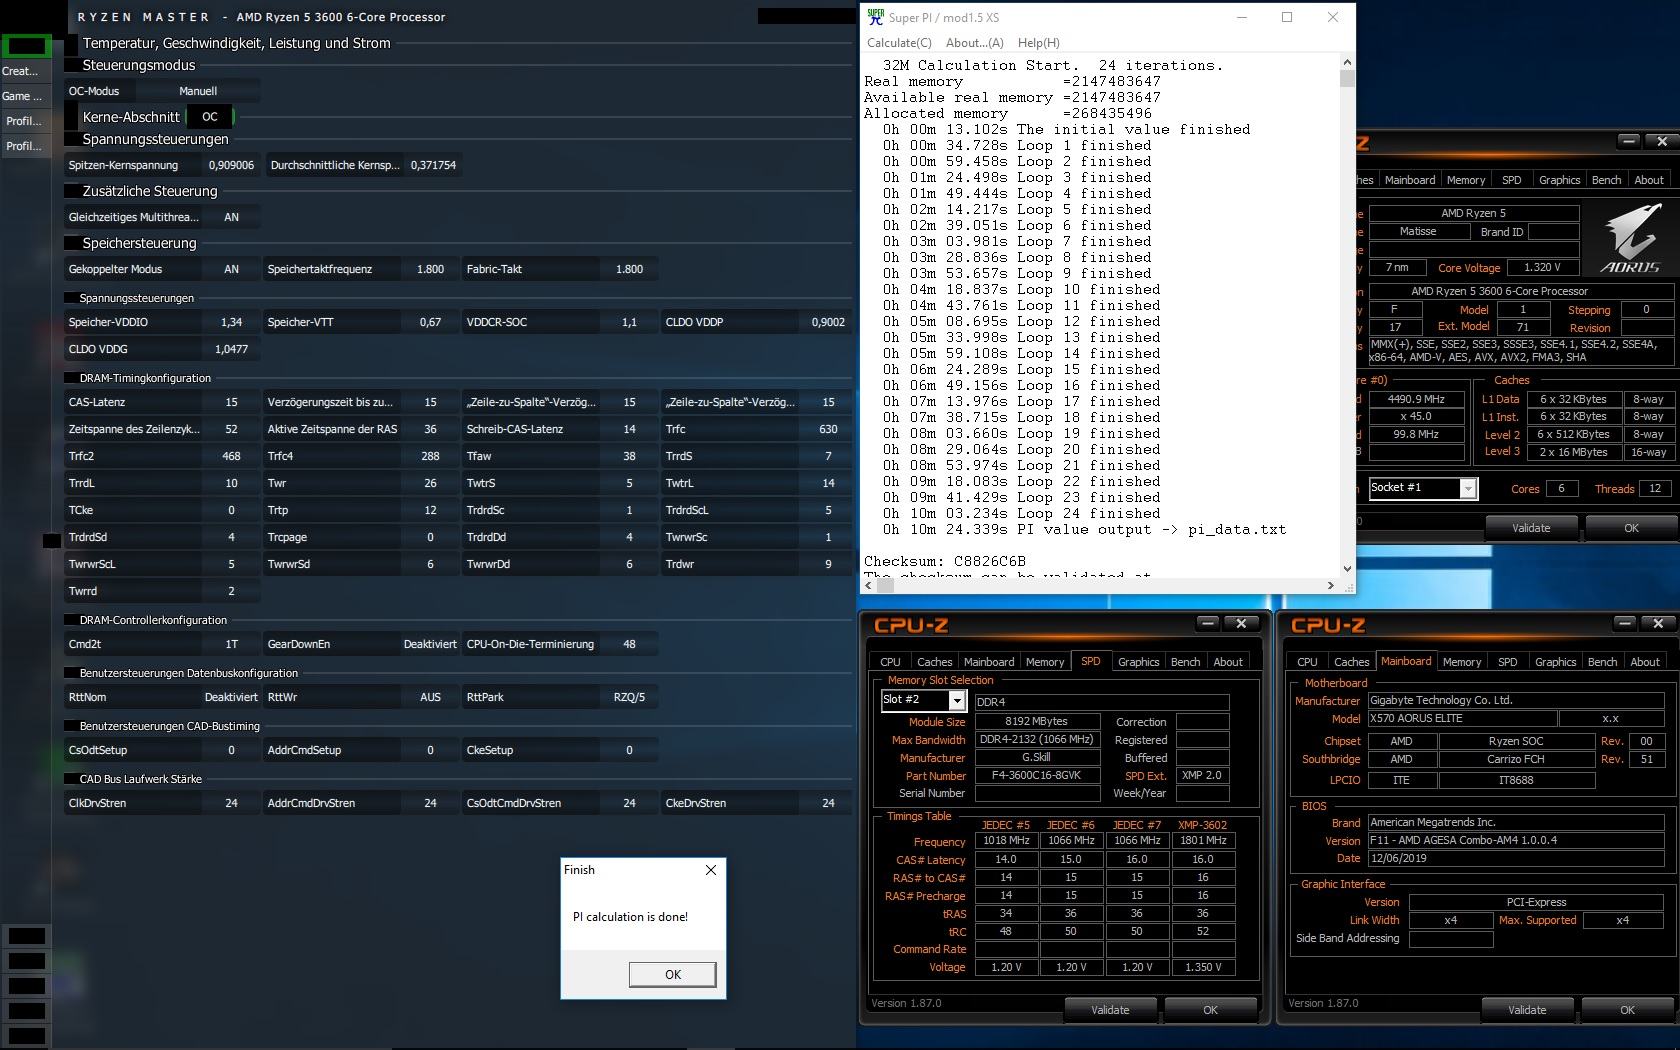
Task: Click the Speicher-VDDIO value 1,34
Action: [231, 322]
